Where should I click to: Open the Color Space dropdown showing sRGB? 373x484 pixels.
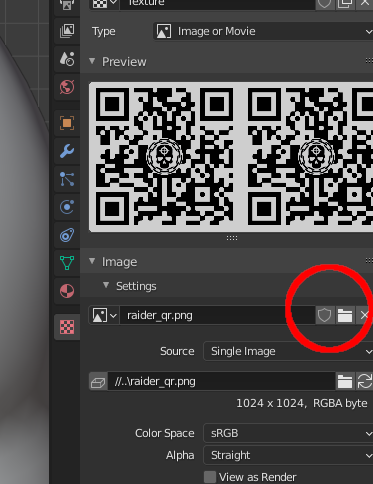[x=288, y=433]
